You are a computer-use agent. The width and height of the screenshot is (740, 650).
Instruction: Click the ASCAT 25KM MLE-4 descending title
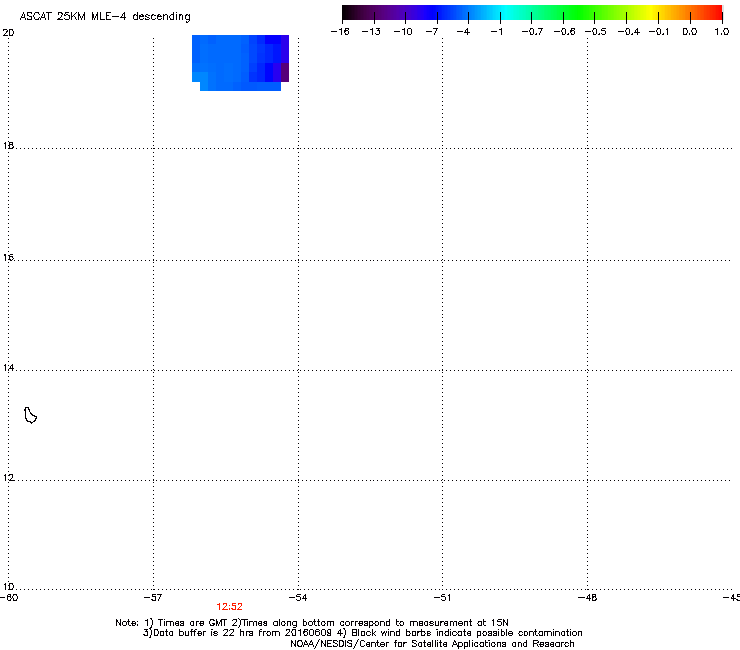pos(105,17)
